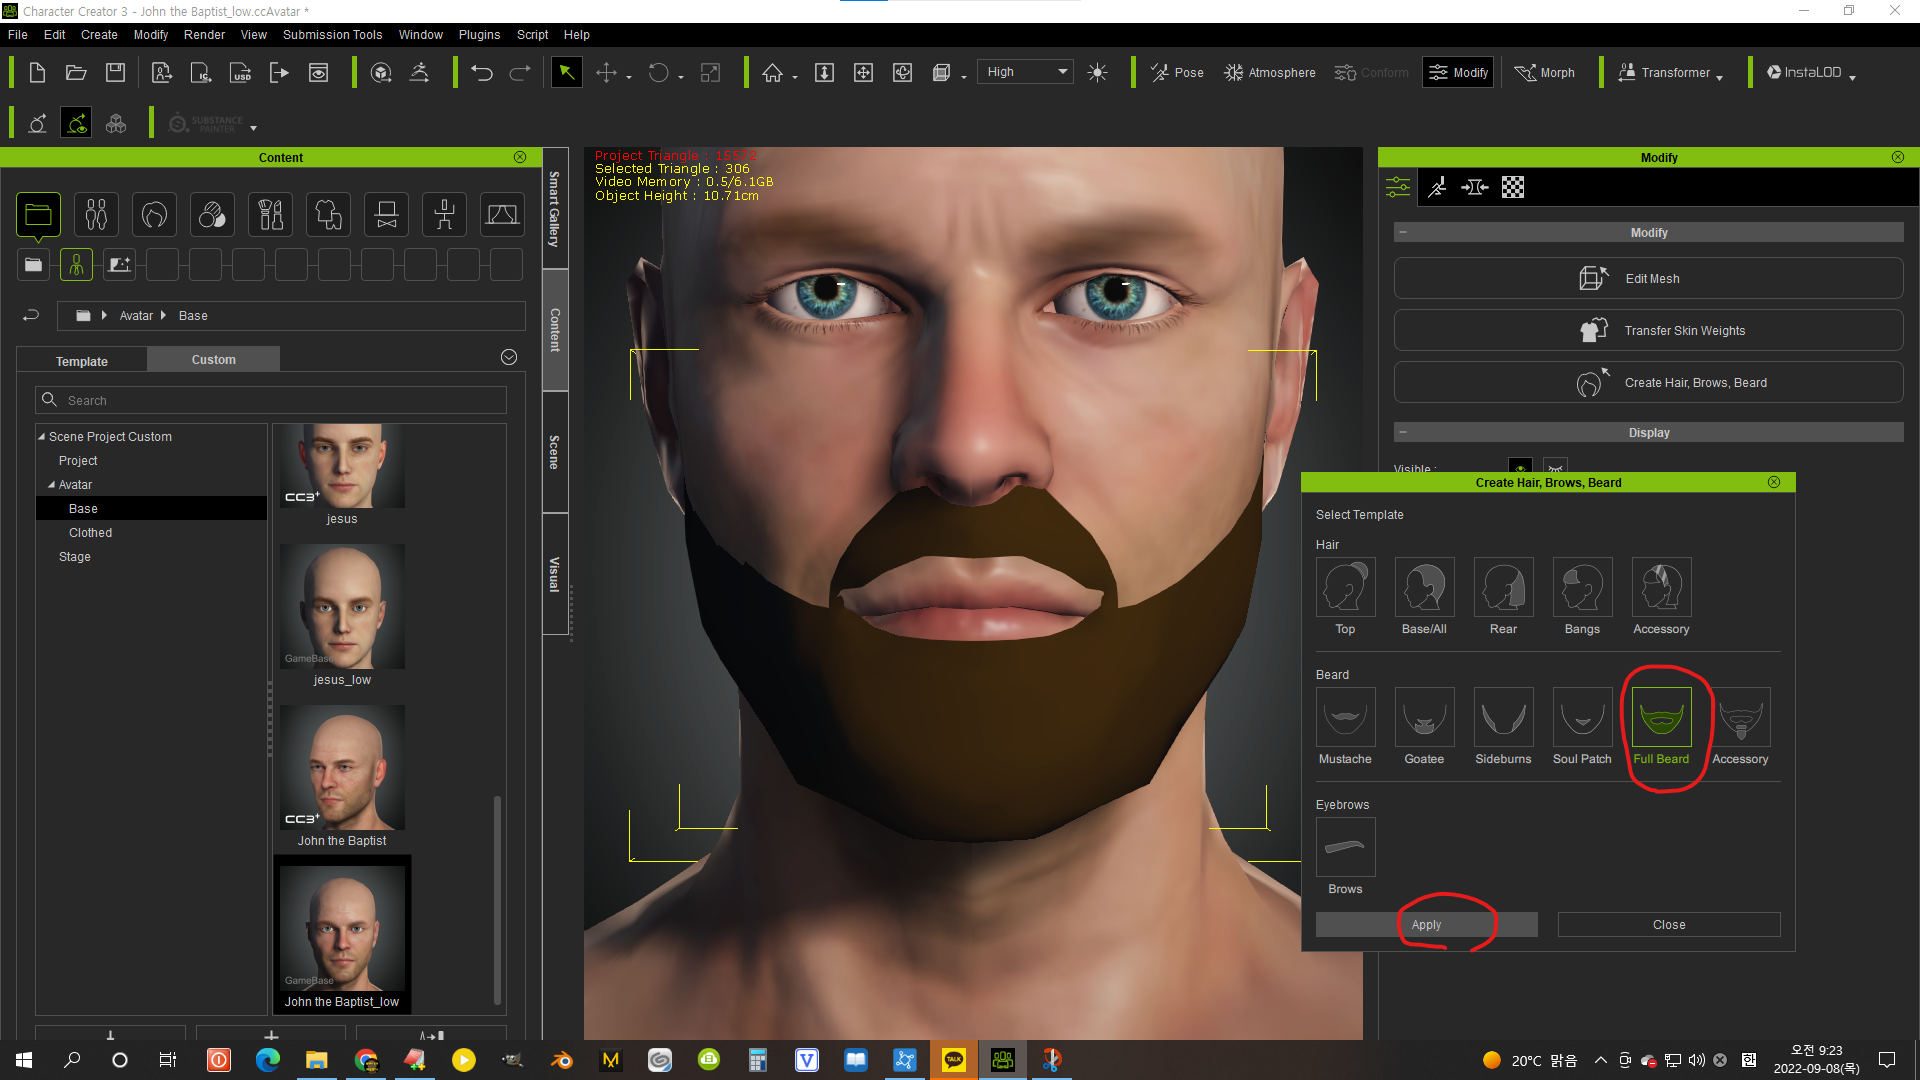The image size is (1920, 1080).
Task: Collapse the Avatar tree node
Action: tap(52, 485)
